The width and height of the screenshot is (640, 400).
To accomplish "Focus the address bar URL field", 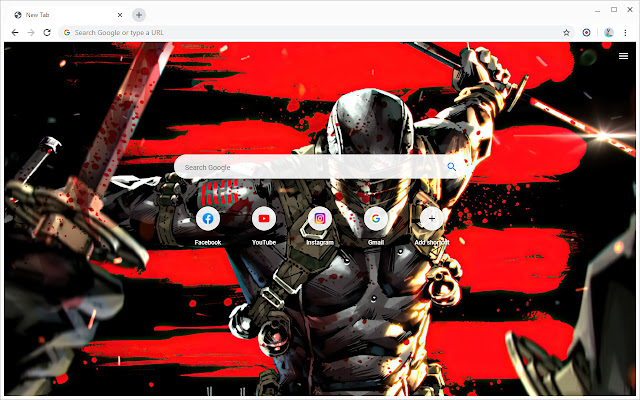I will [316, 33].
